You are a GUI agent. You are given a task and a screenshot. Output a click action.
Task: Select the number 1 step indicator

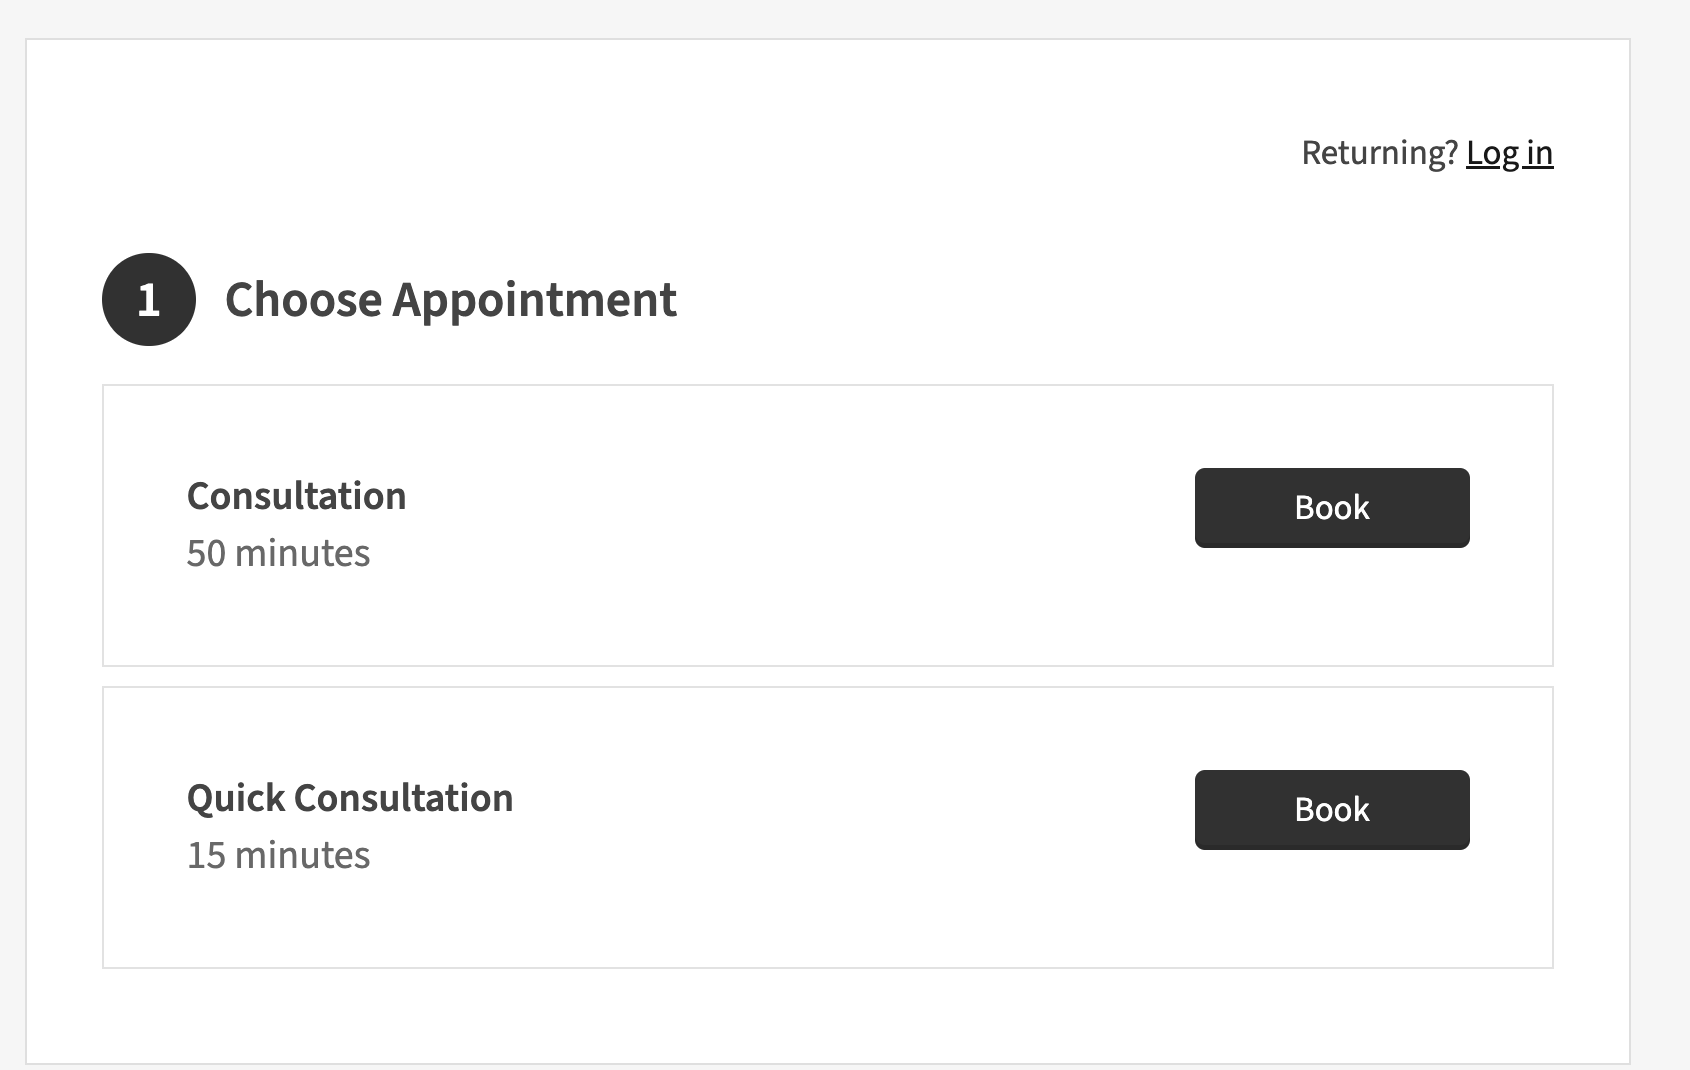coord(148,300)
